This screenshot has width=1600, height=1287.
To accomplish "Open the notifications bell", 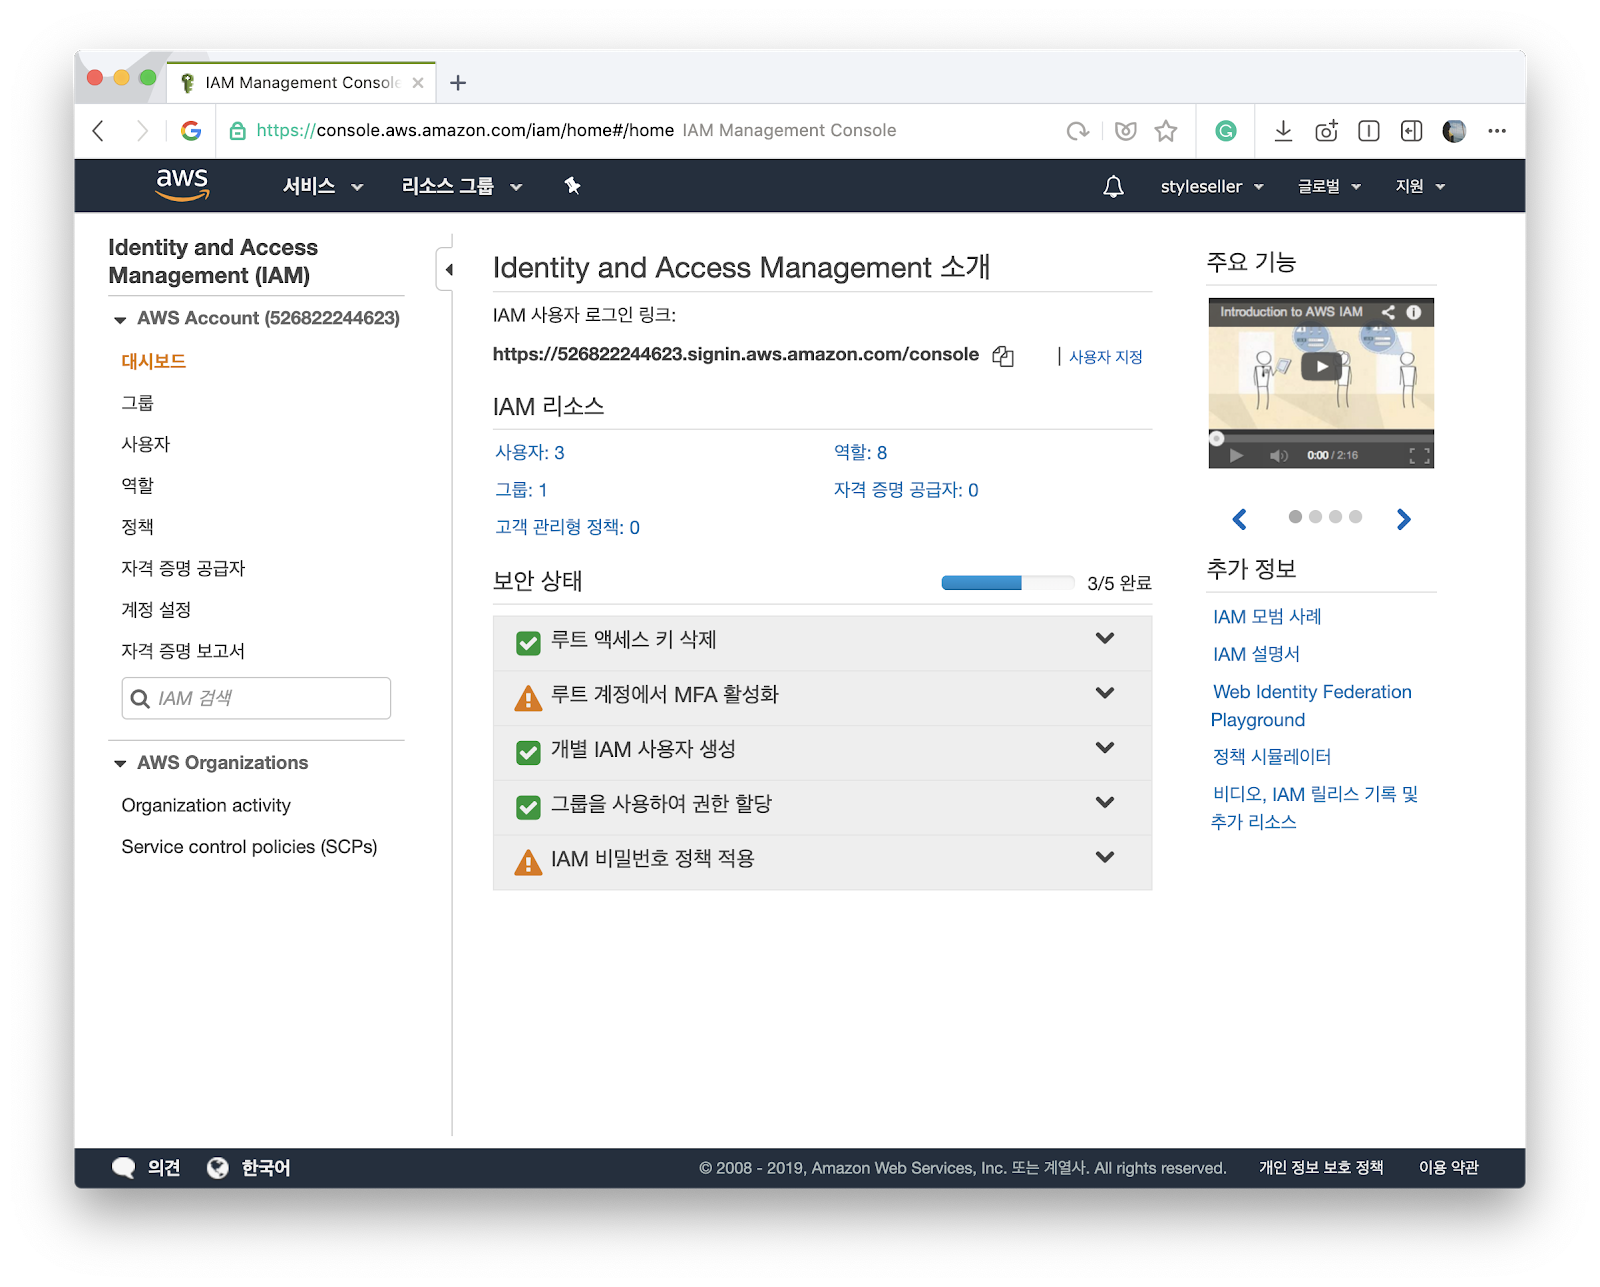I will pyautogui.click(x=1113, y=187).
